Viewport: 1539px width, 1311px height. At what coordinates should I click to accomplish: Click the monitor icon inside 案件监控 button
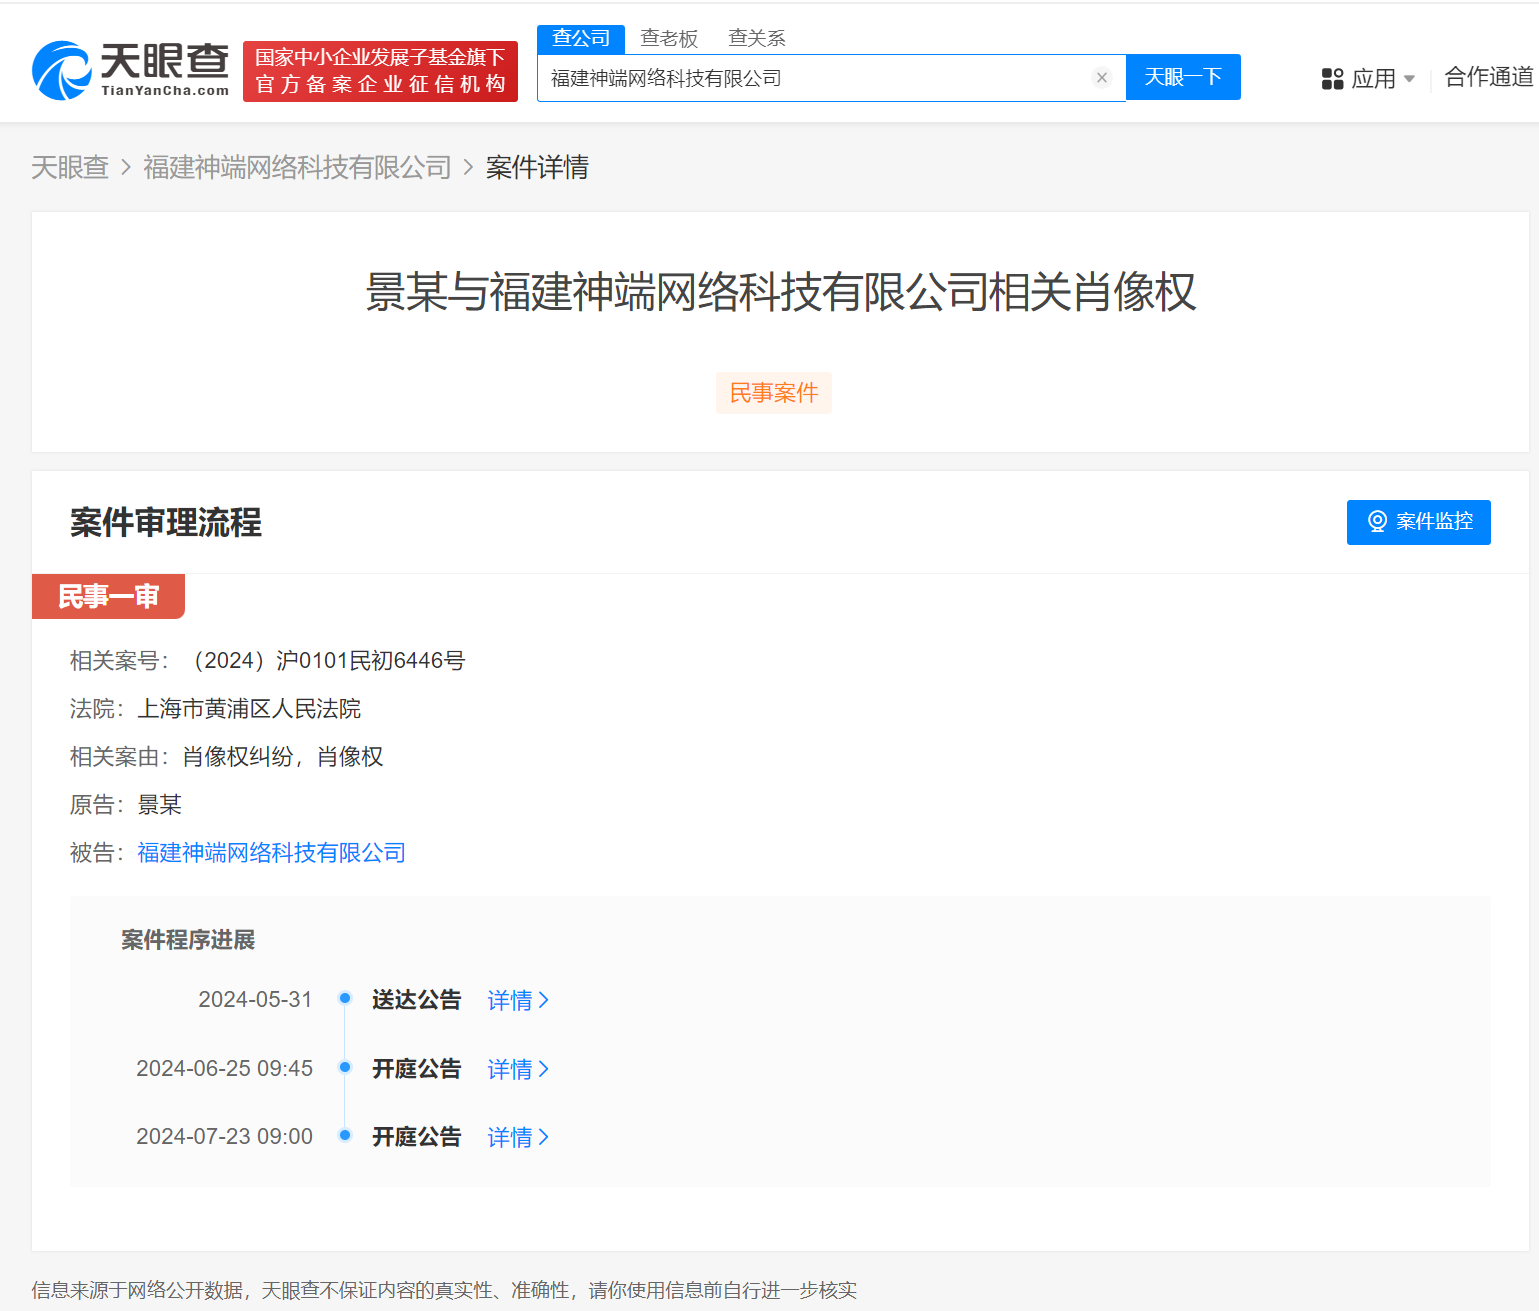coord(1377,521)
